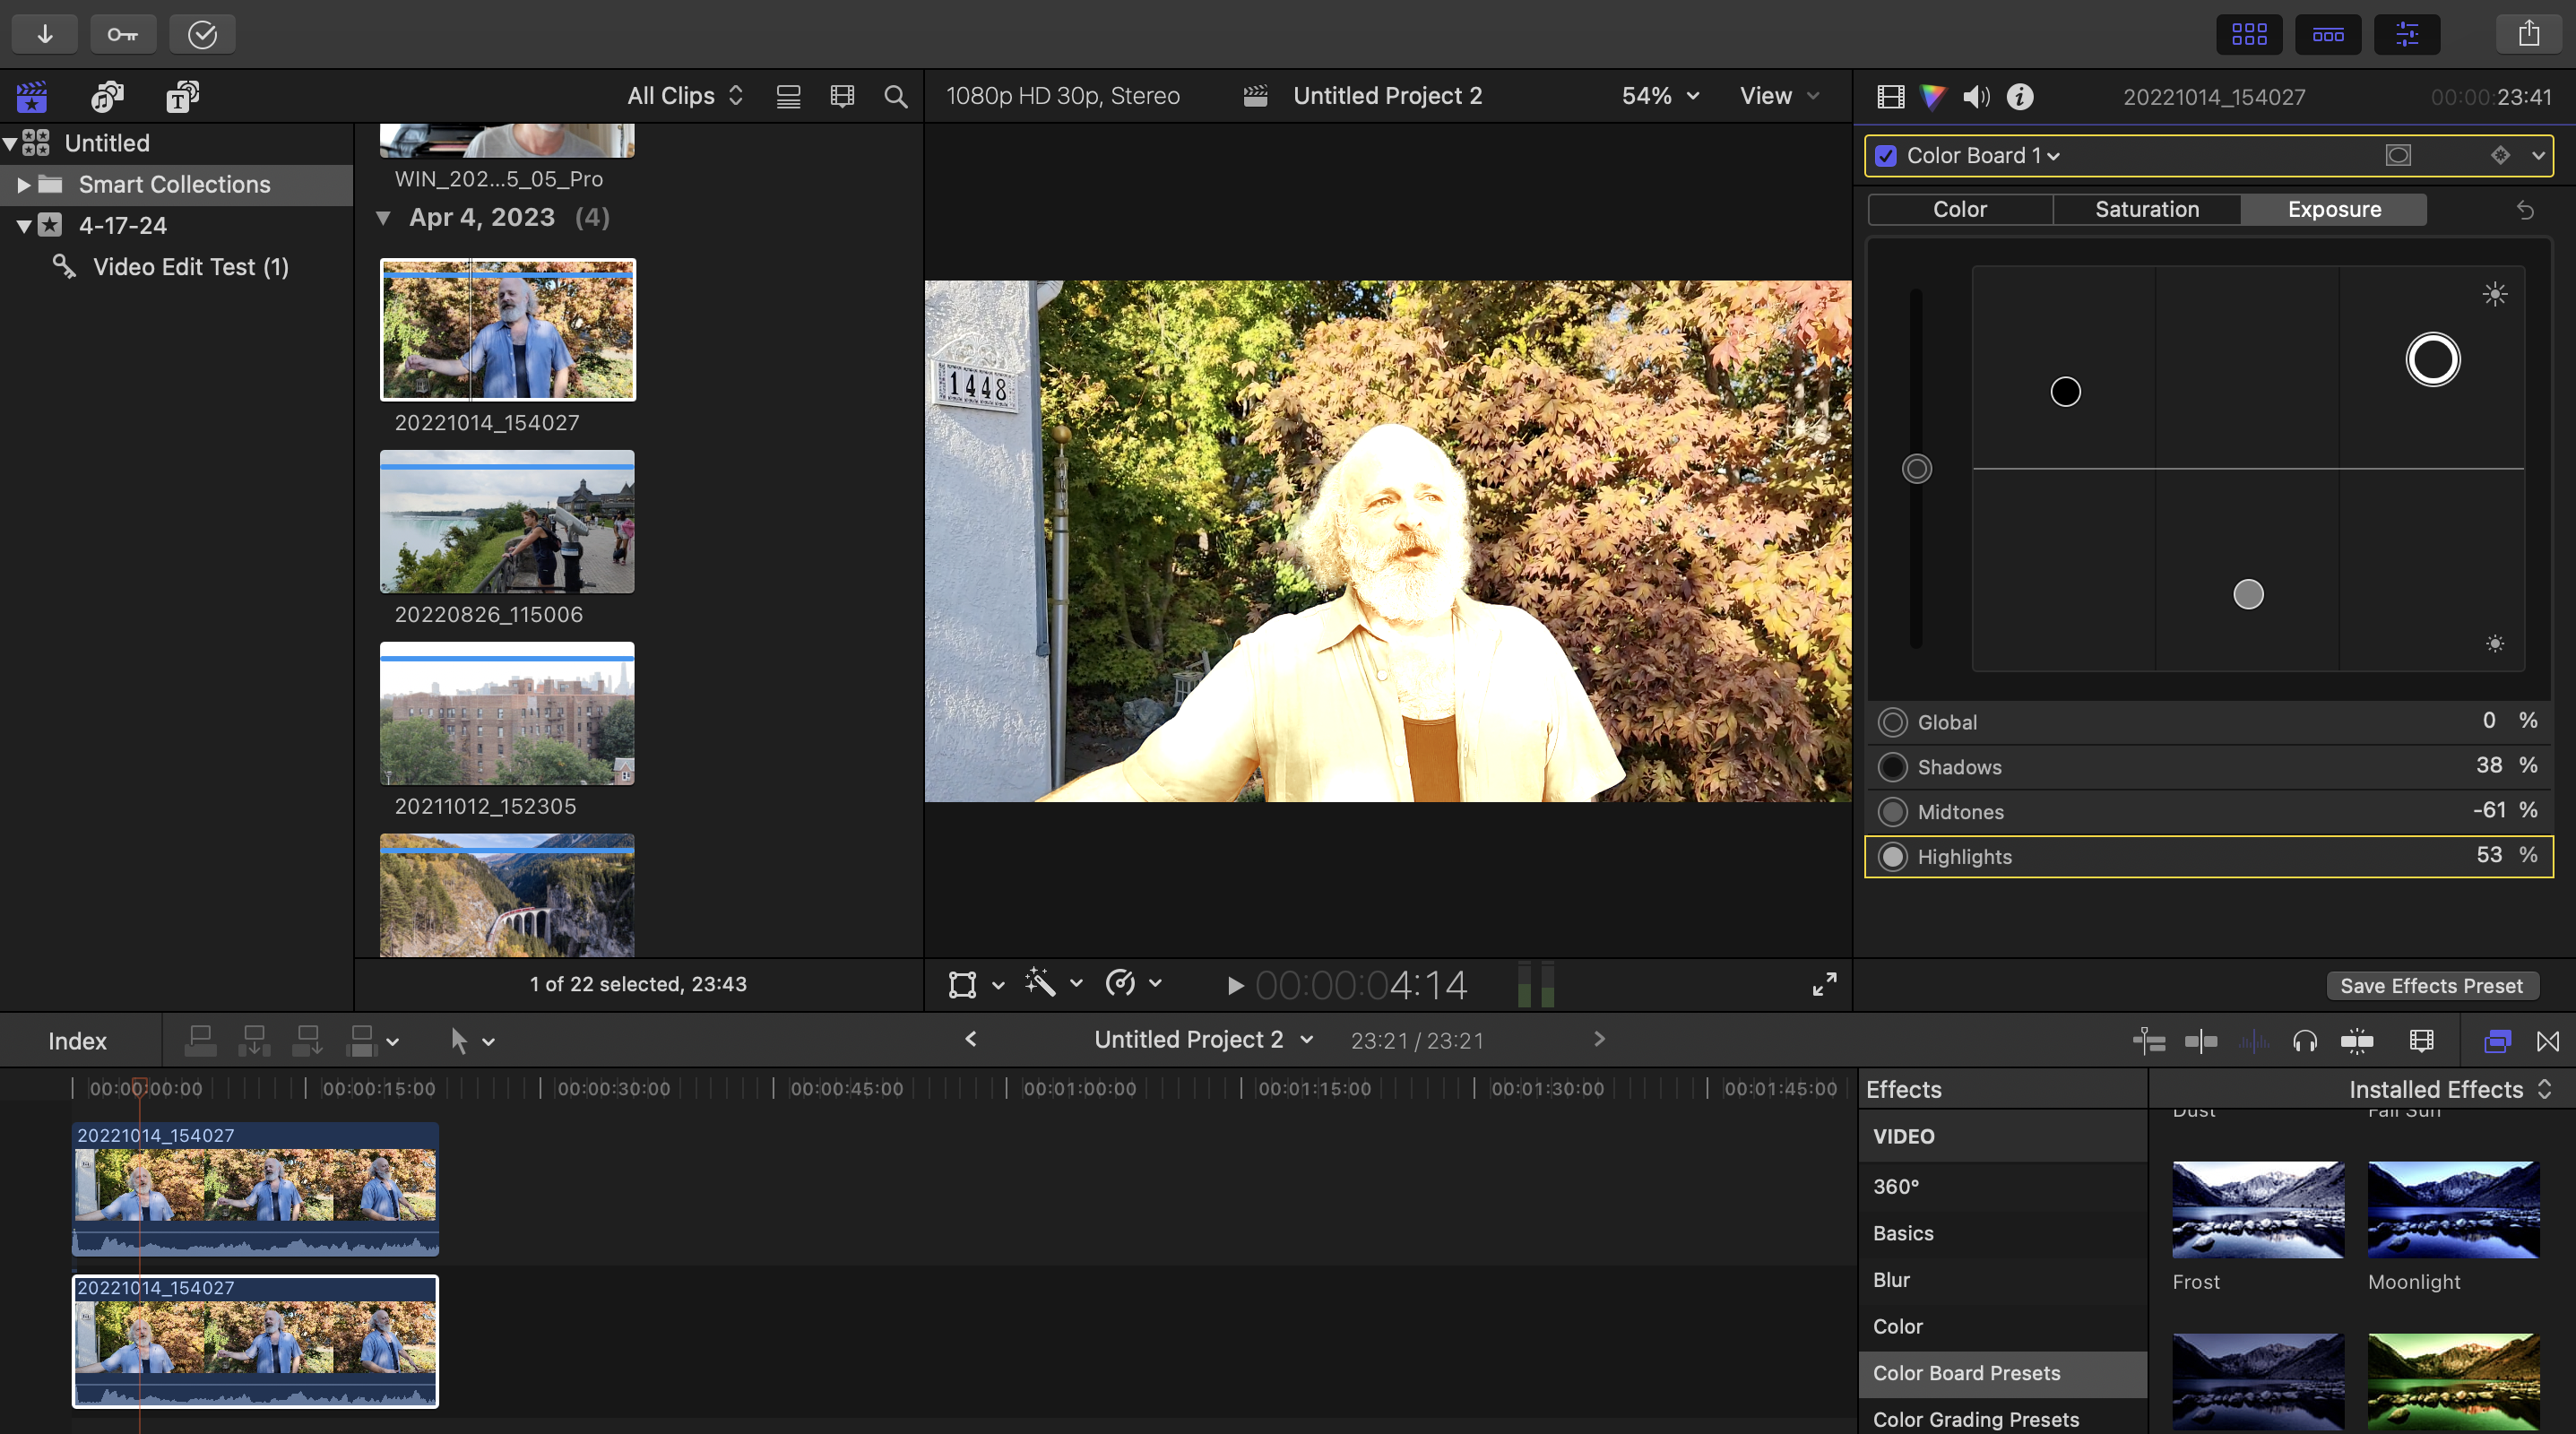2576x1434 pixels.
Task: Toggle viewer fullscreen arrows icon
Action: (1824, 984)
